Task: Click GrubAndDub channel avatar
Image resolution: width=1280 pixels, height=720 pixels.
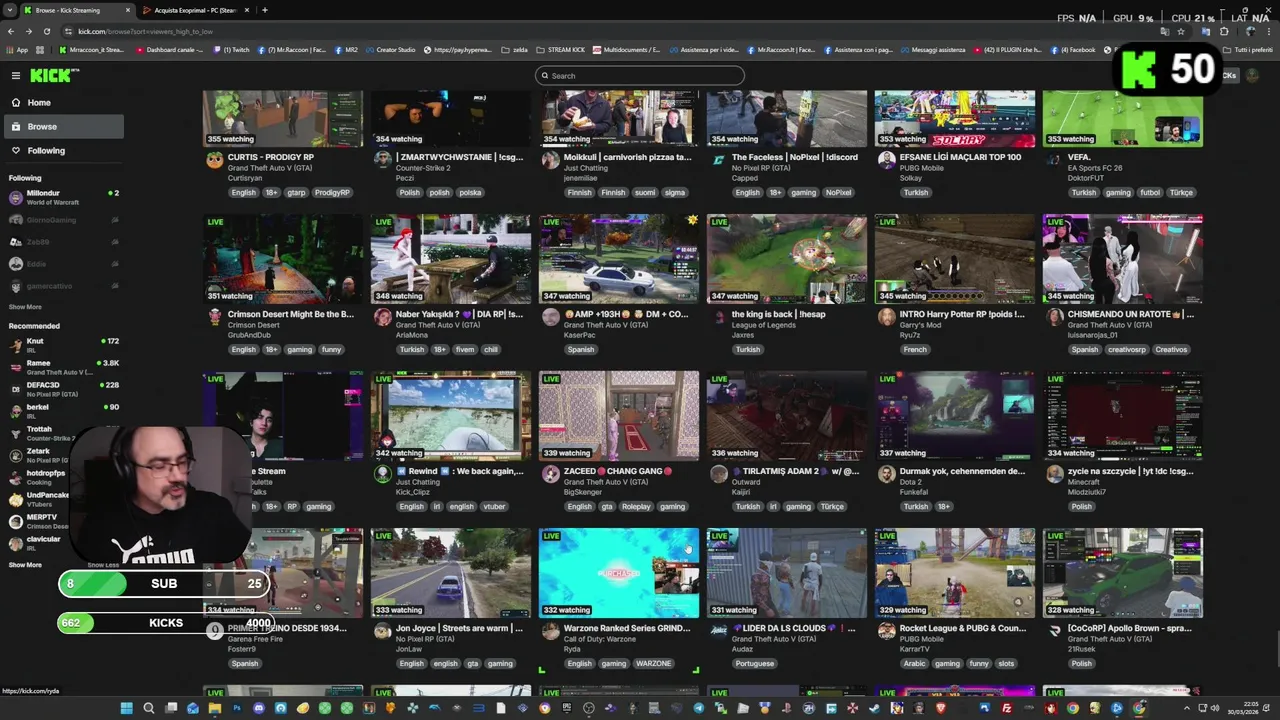Action: click(214, 317)
